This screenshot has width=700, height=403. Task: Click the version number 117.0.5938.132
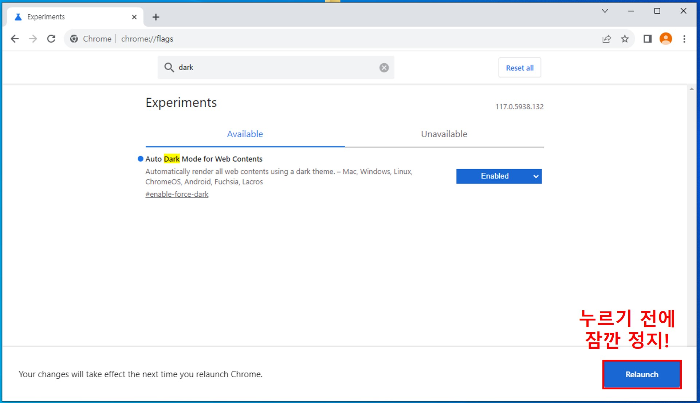pos(520,107)
